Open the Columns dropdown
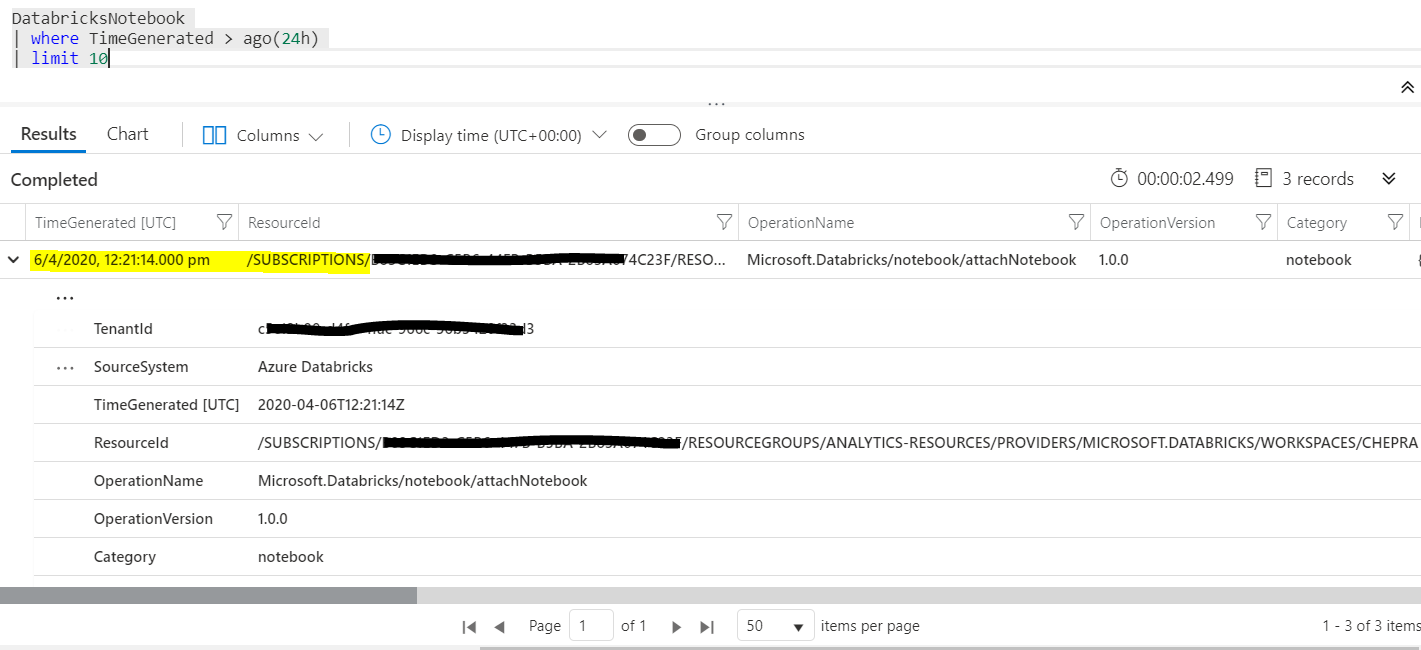 click(280, 135)
